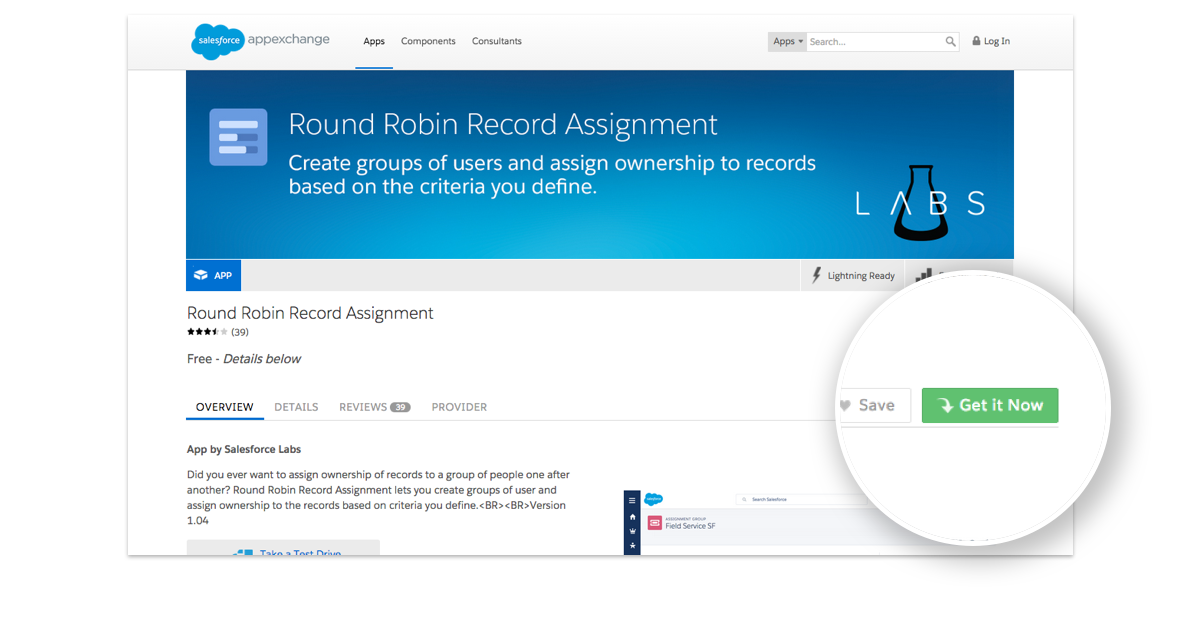Click the hamburger menu icon in preview sidebar
Viewport: 1200px width, 640px height.
(632, 501)
